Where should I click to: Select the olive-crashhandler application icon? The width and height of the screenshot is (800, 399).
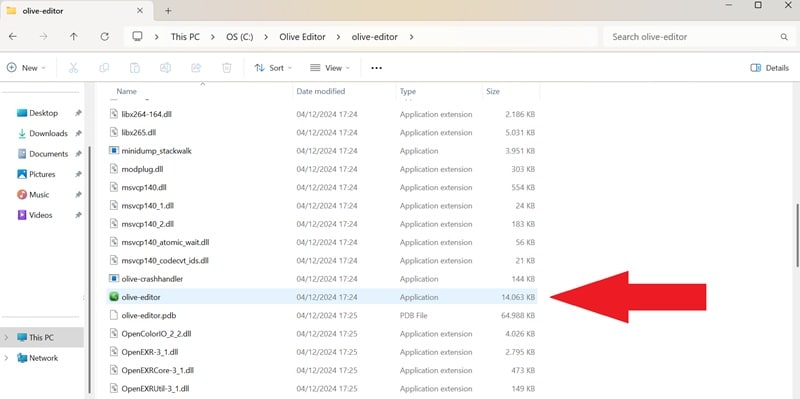pyautogui.click(x=114, y=279)
